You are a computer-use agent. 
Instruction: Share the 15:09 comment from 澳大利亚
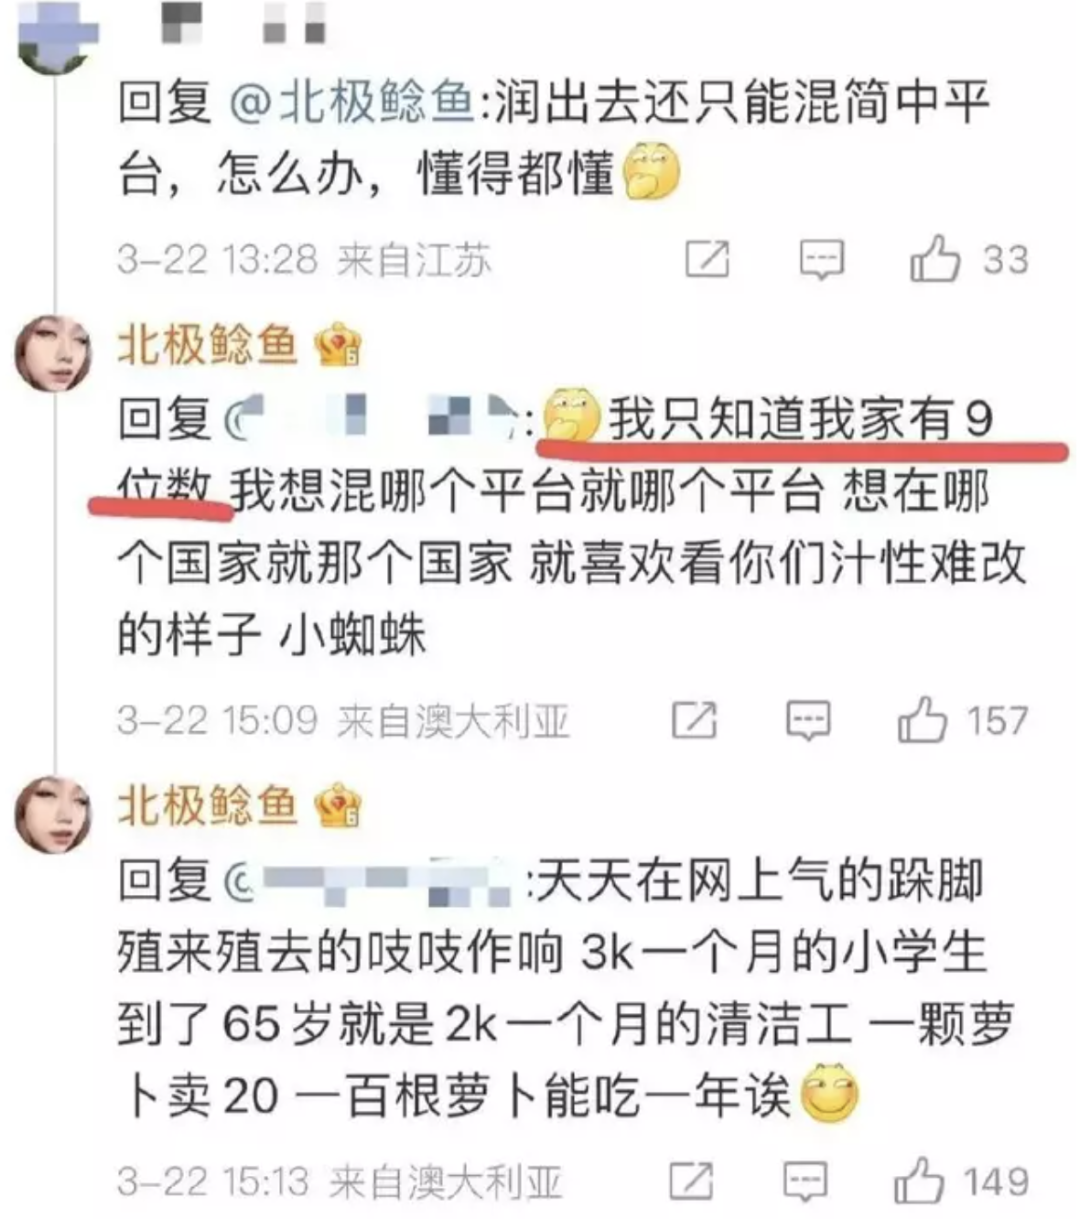(x=694, y=720)
